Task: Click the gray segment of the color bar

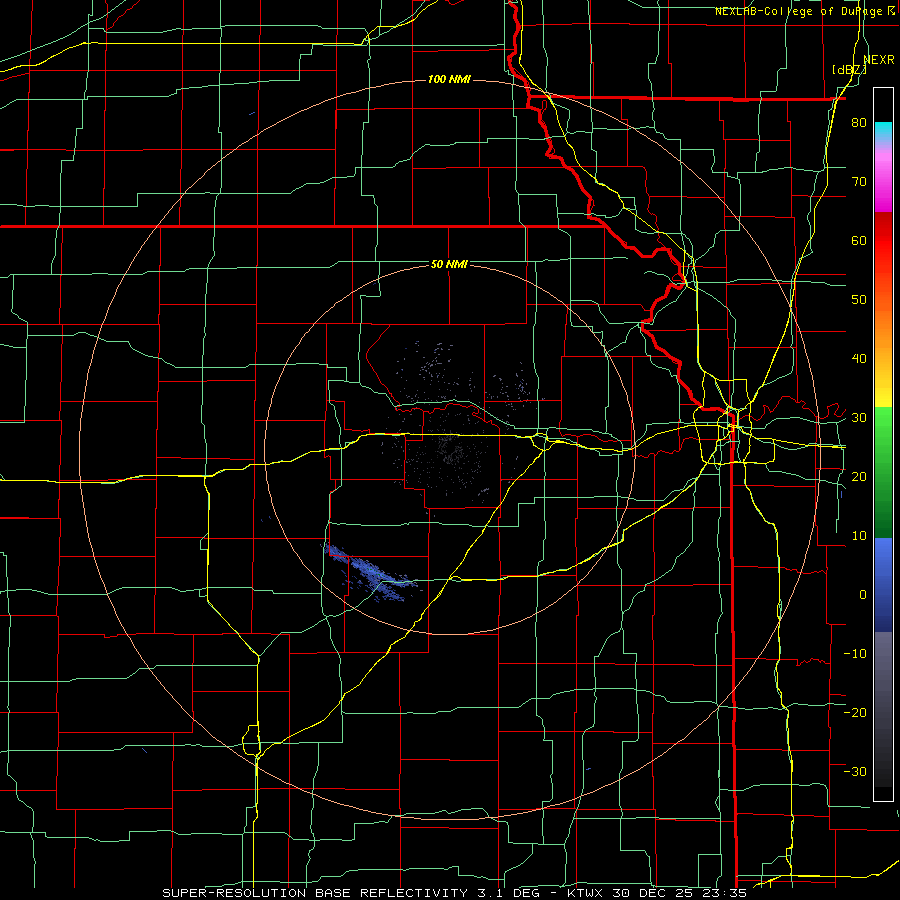Action: [x=883, y=709]
